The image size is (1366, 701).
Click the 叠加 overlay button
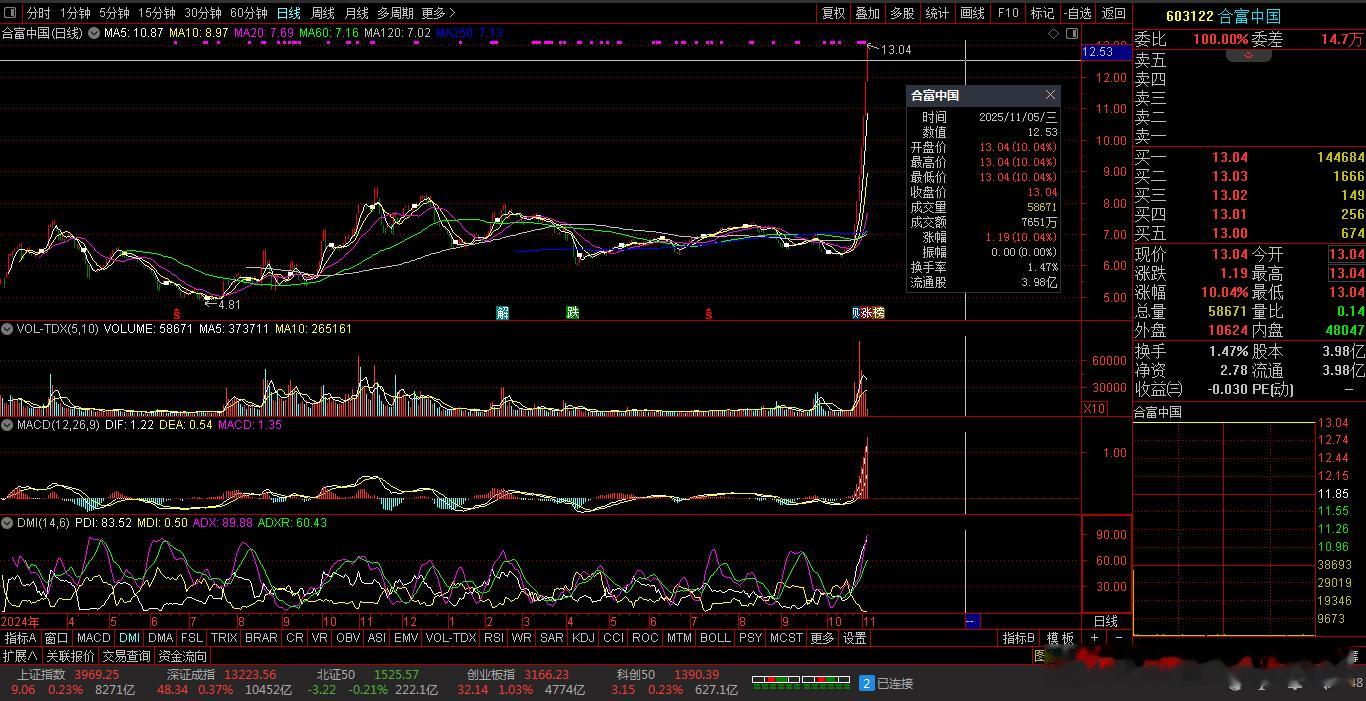point(867,13)
